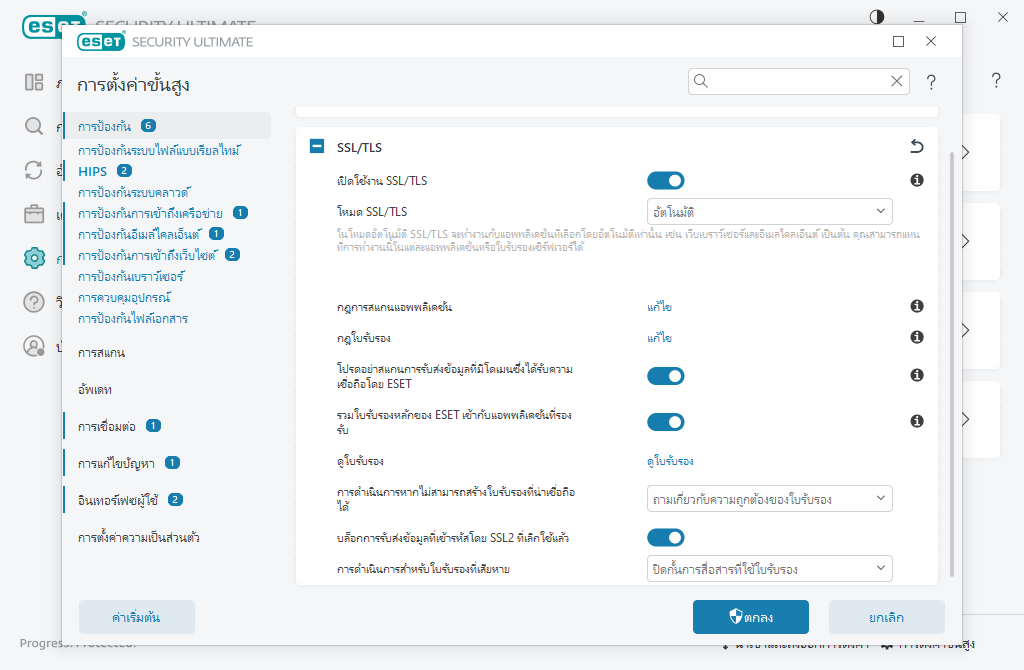Toggle เปิดใช้งาน SSL/TLS switch
Screen dimensions: 1024x670
point(665,181)
